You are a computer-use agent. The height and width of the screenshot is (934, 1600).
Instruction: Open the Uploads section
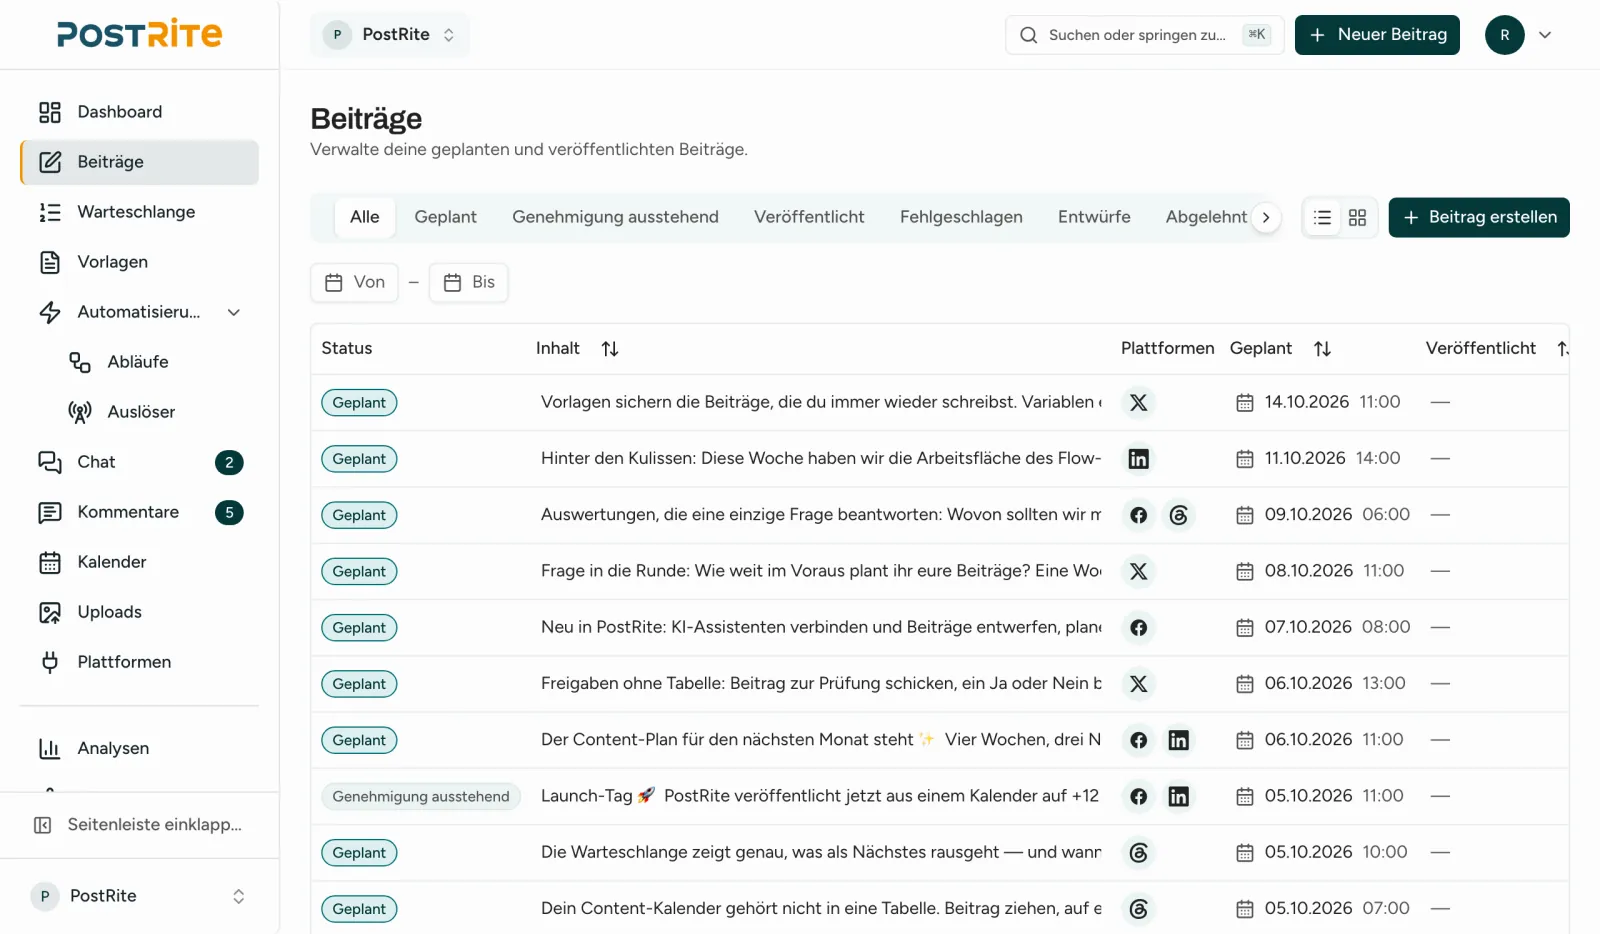[x=139, y=612]
